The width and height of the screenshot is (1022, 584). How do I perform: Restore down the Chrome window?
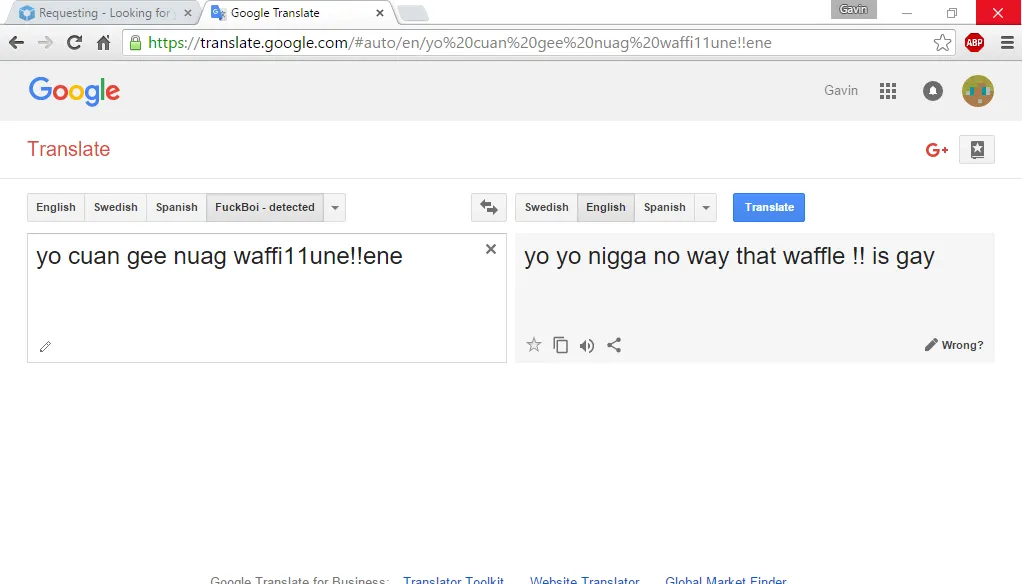click(x=952, y=13)
